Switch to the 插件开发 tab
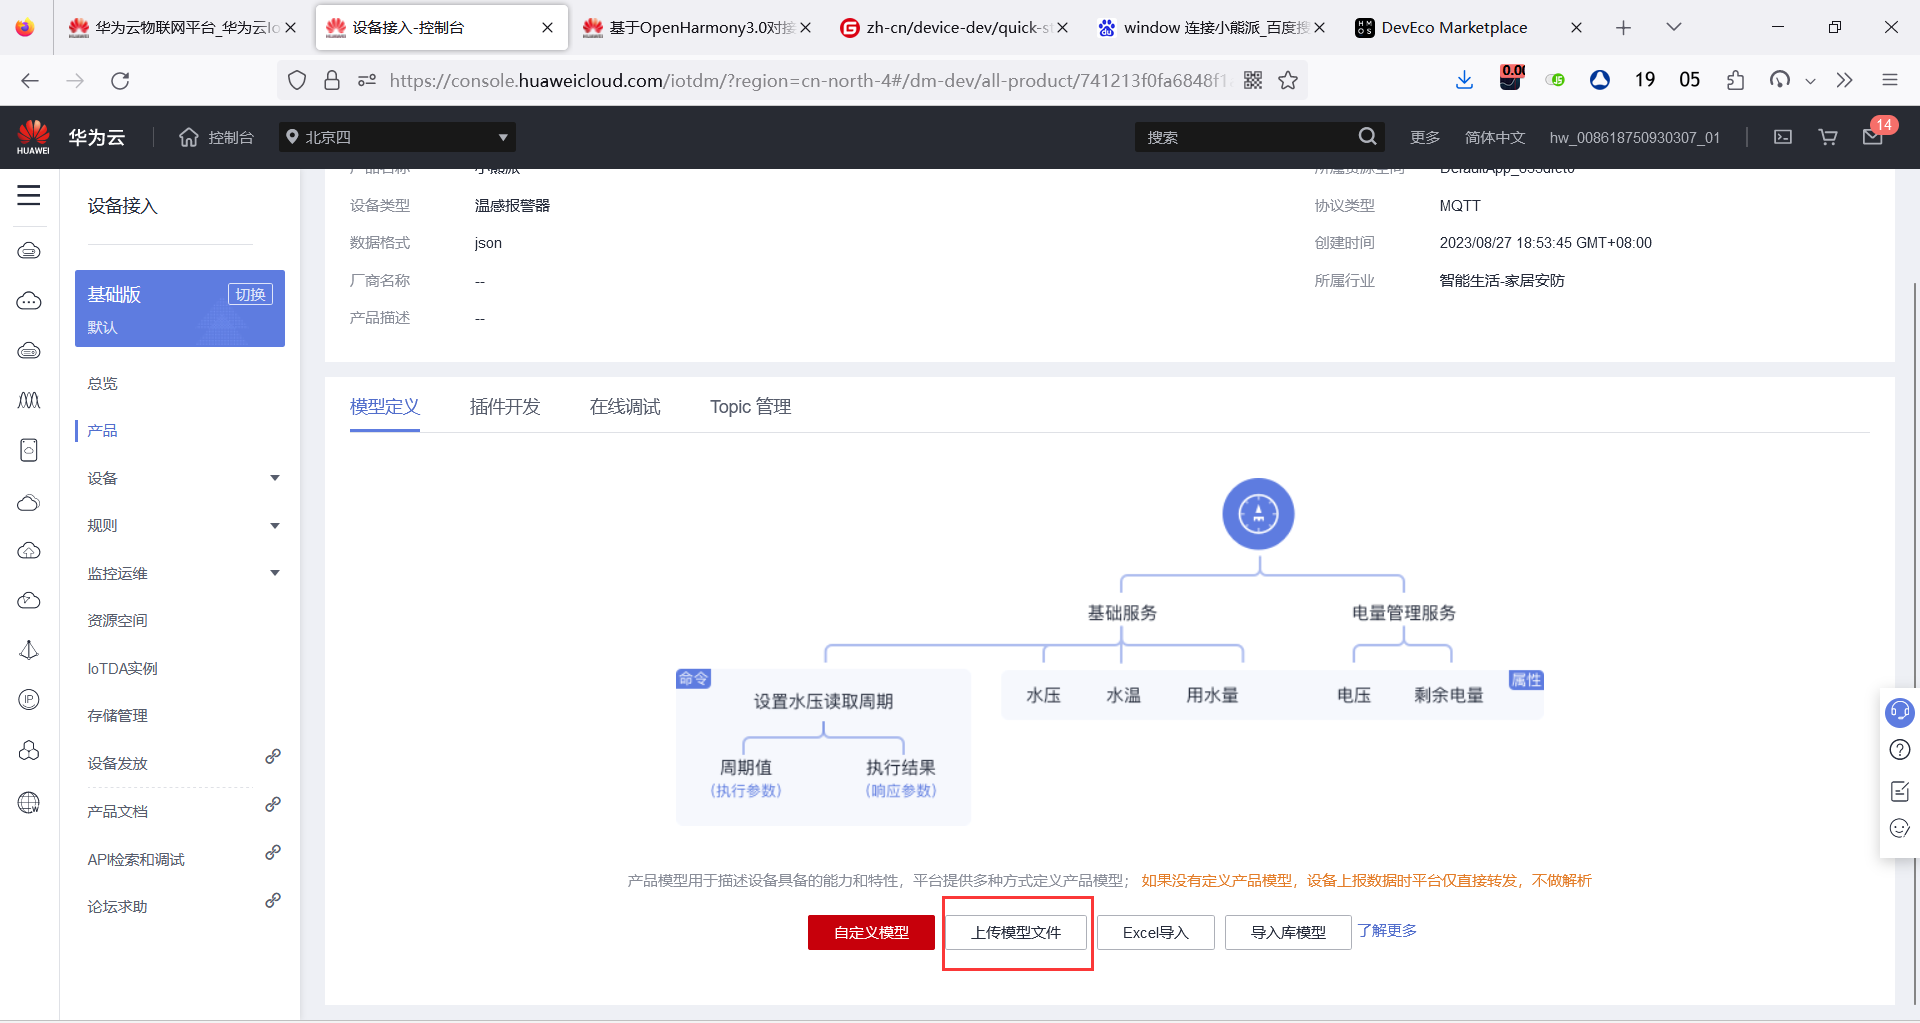1920x1023 pixels. 505,407
